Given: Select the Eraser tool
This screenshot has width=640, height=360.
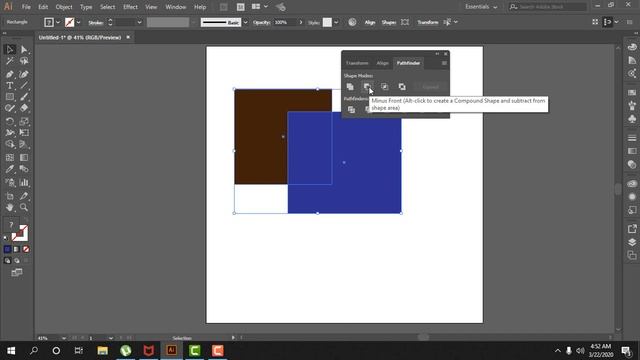Looking at the screenshot, I should pos(24,109).
